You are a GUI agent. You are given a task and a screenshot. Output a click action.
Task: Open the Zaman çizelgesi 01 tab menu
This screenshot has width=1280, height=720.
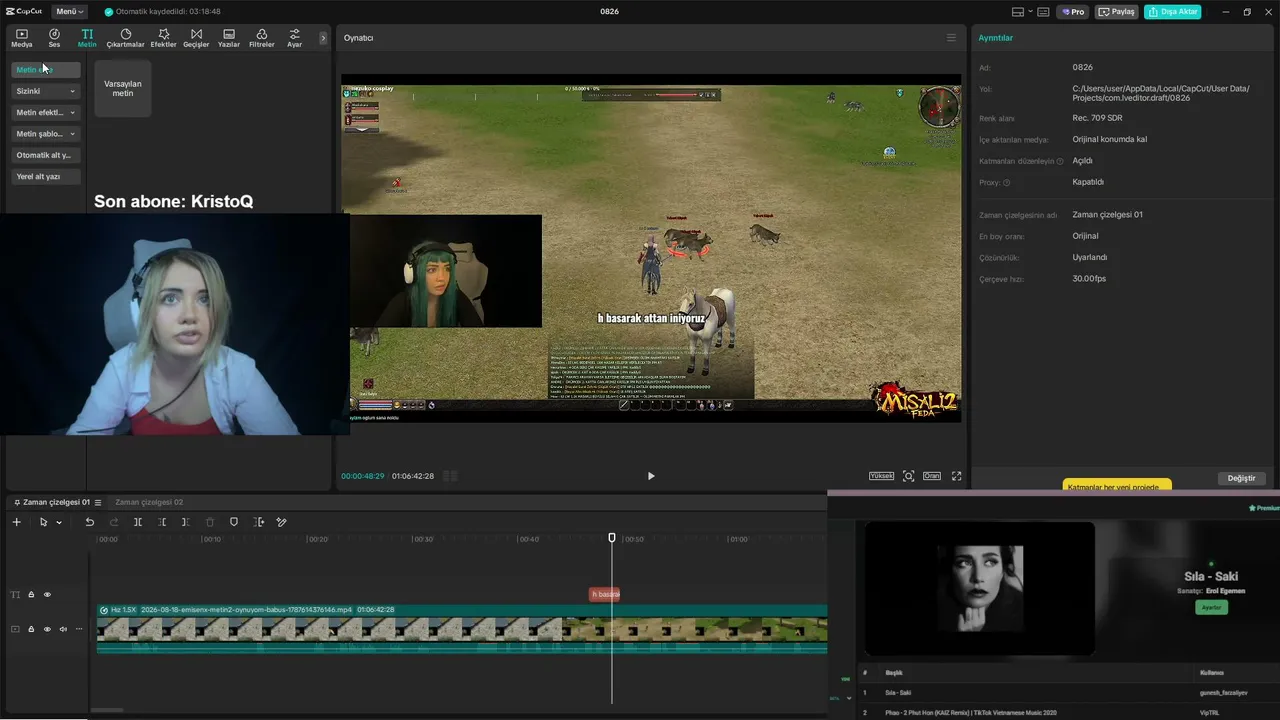tap(98, 502)
